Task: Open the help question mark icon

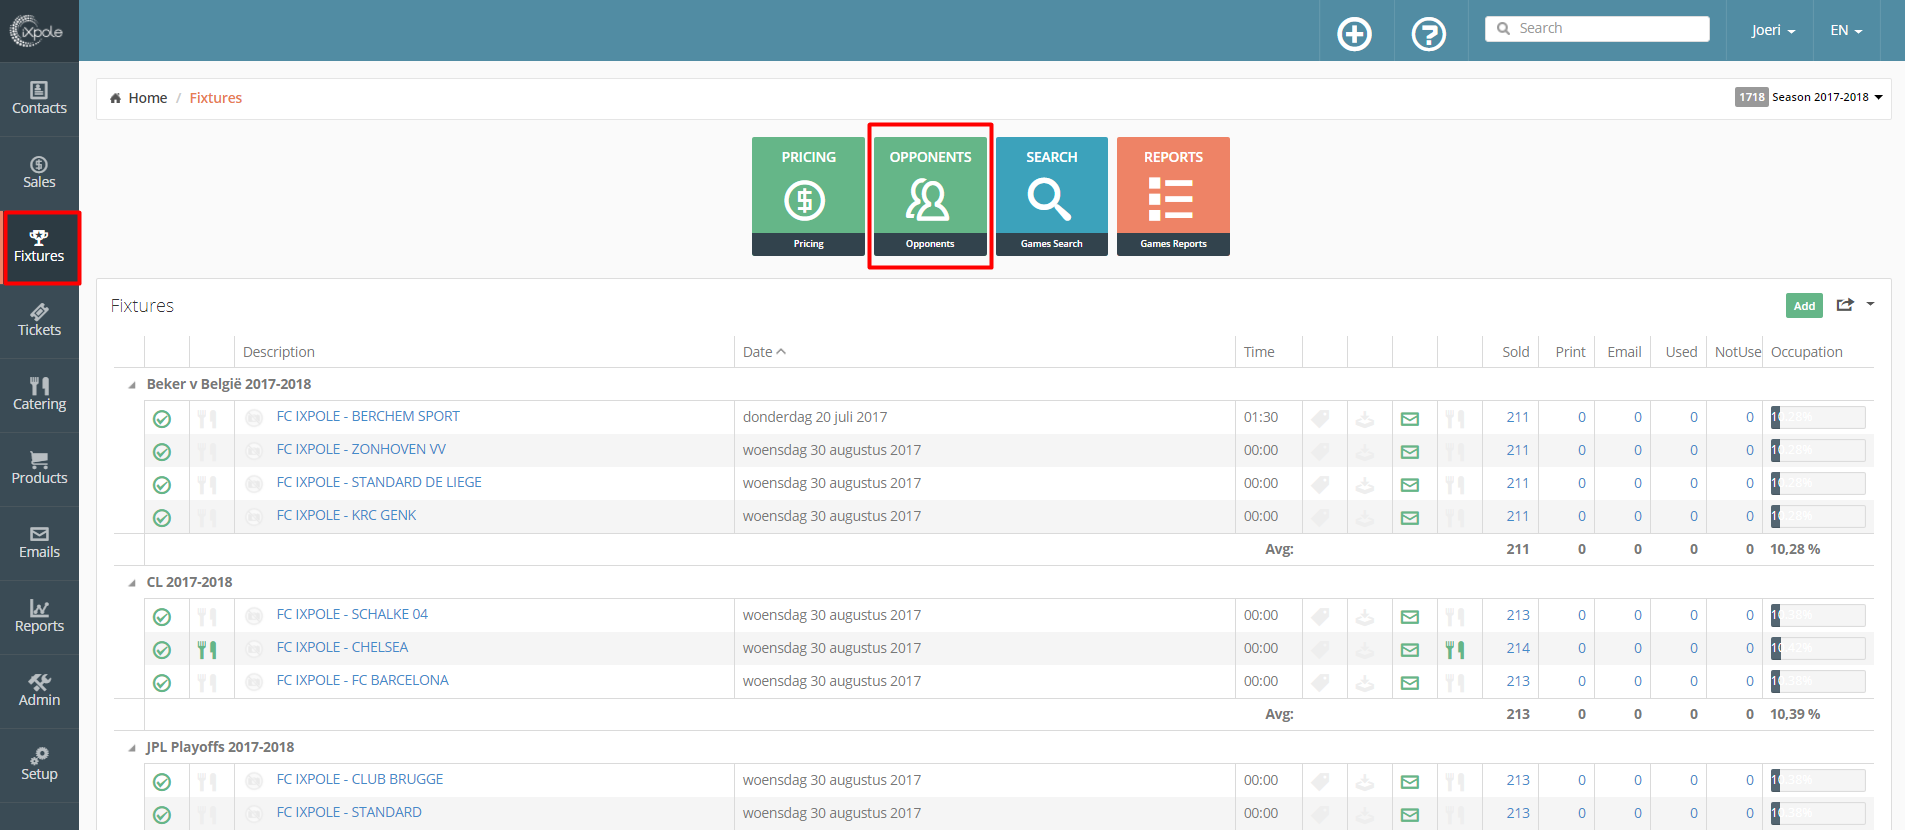Action: [x=1429, y=34]
